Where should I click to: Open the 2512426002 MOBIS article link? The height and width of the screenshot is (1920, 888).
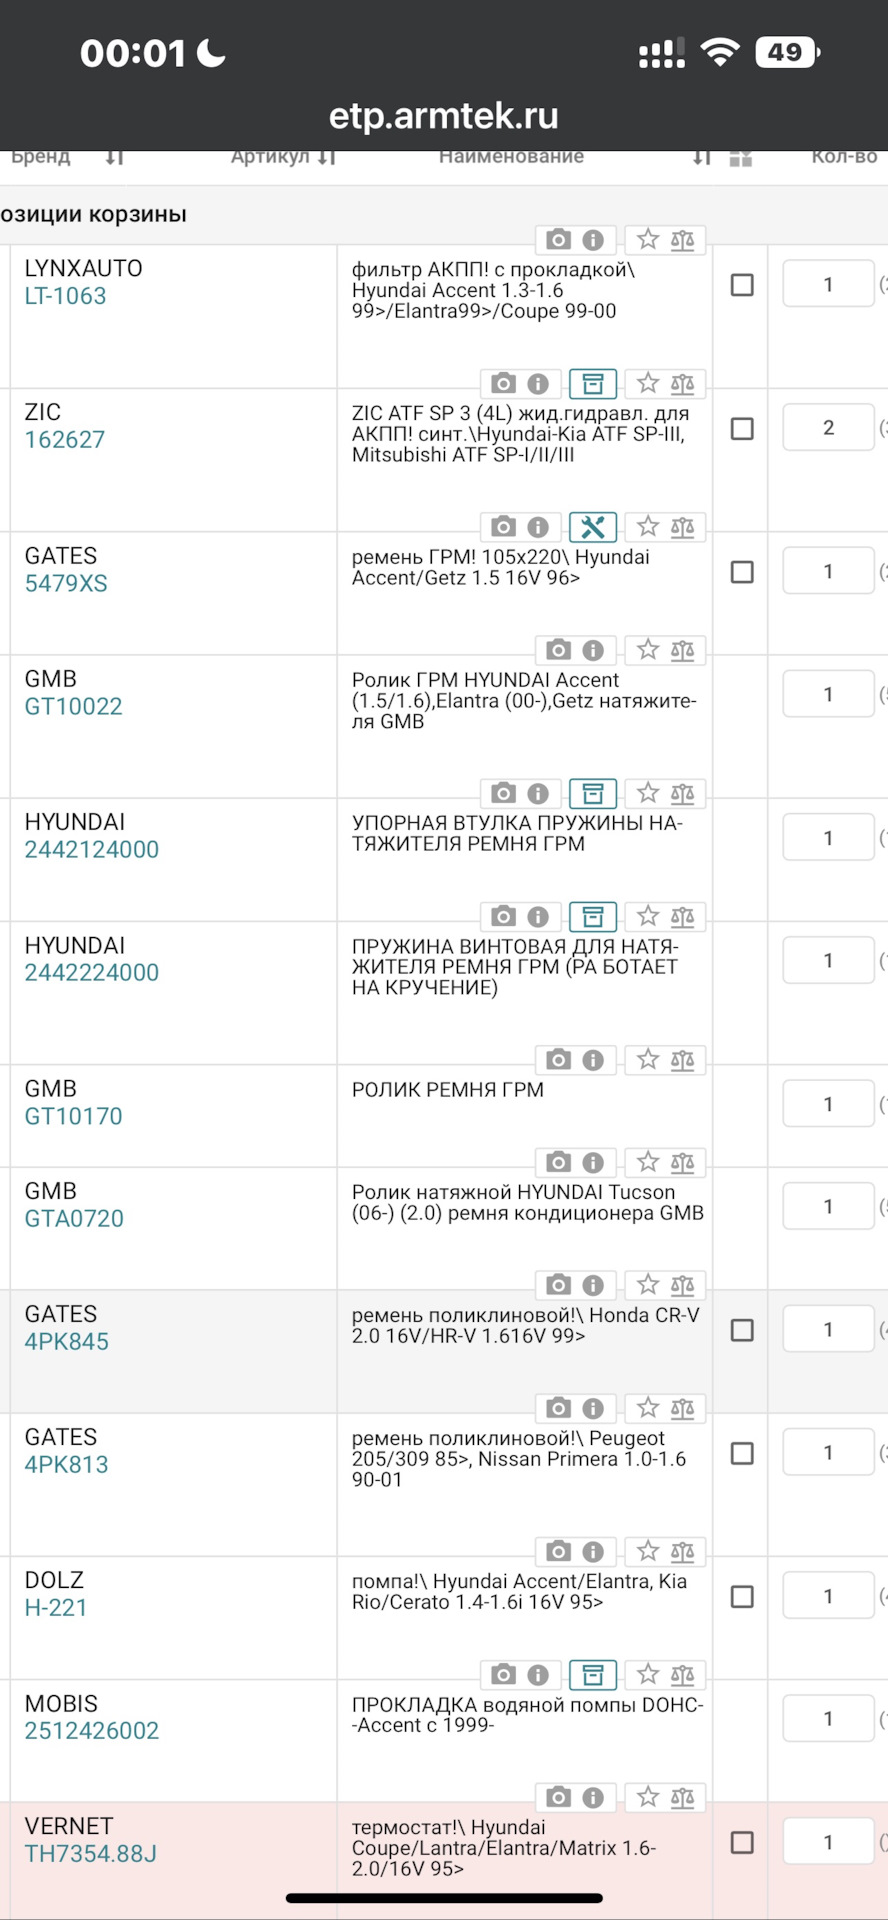coord(92,1730)
